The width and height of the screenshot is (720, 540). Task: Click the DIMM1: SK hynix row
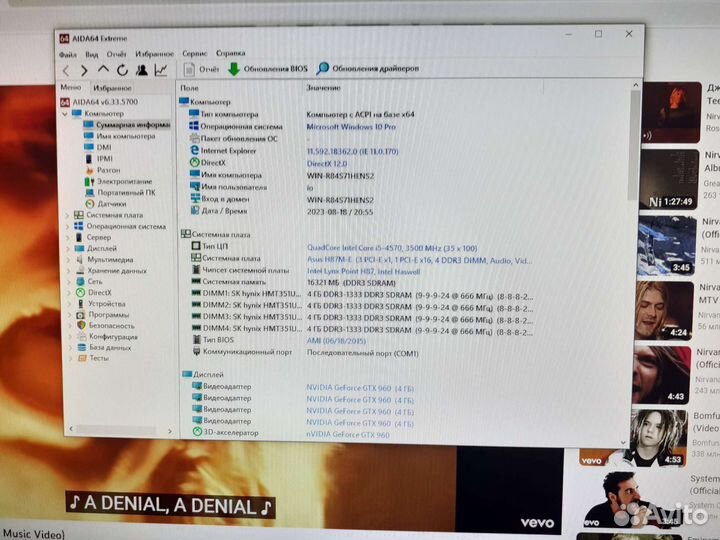tap(362, 295)
